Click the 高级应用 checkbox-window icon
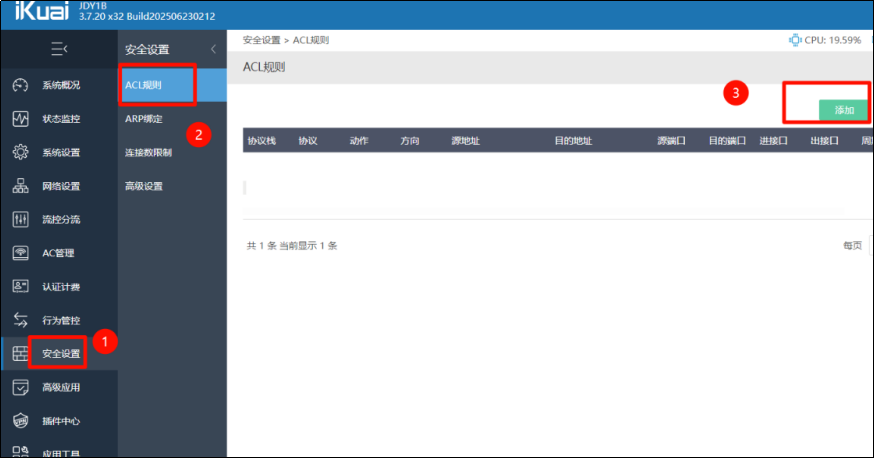875x458 pixels. click(x=21, y=387)
